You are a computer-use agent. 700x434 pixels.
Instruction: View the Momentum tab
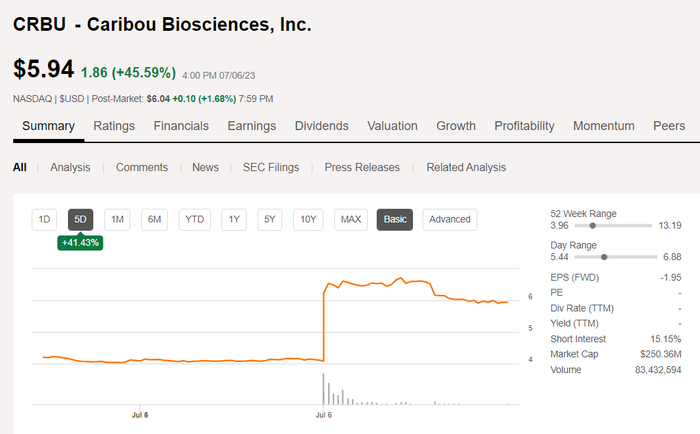tap(604, 126)
